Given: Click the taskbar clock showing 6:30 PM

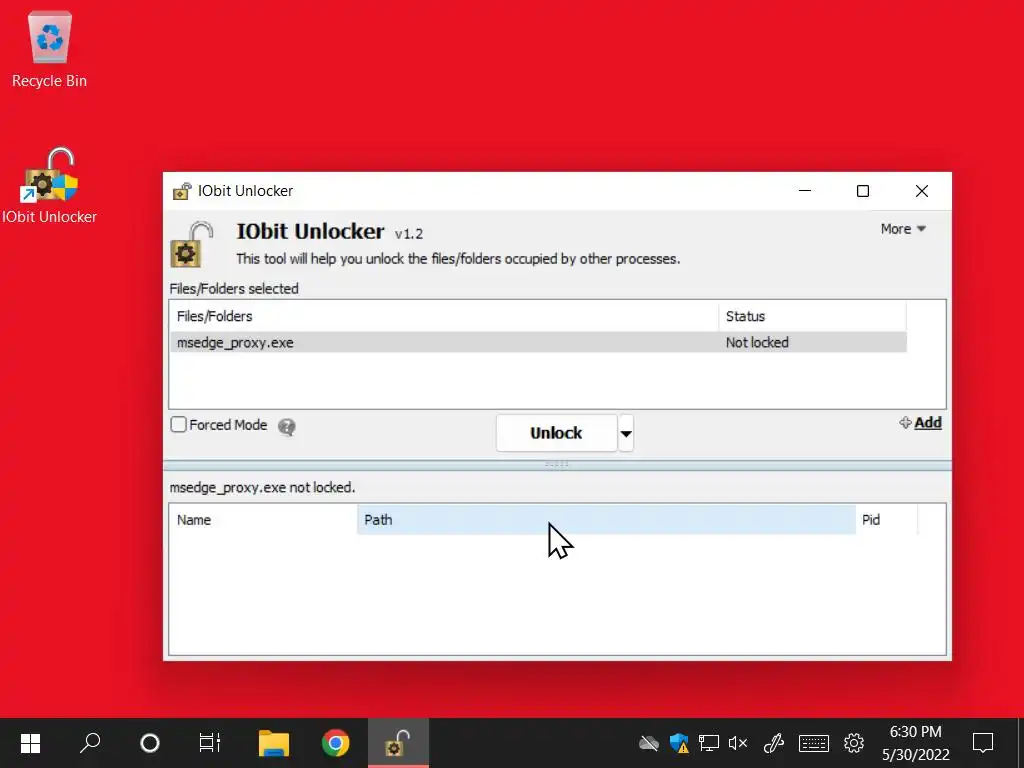Looking at the screenshot, I should click(916, 743).
